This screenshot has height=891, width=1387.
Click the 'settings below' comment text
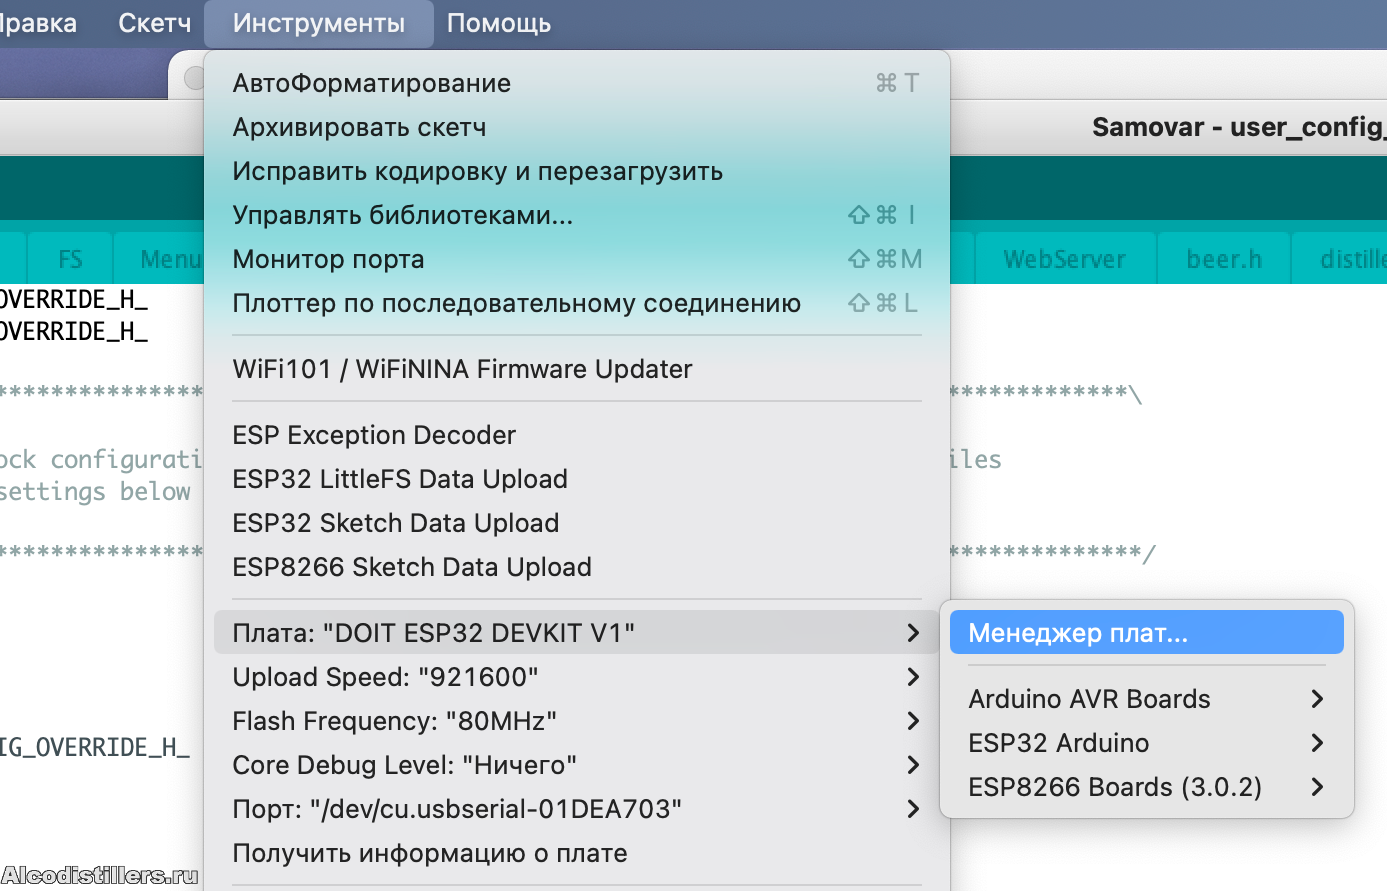[x=95, y=491]
